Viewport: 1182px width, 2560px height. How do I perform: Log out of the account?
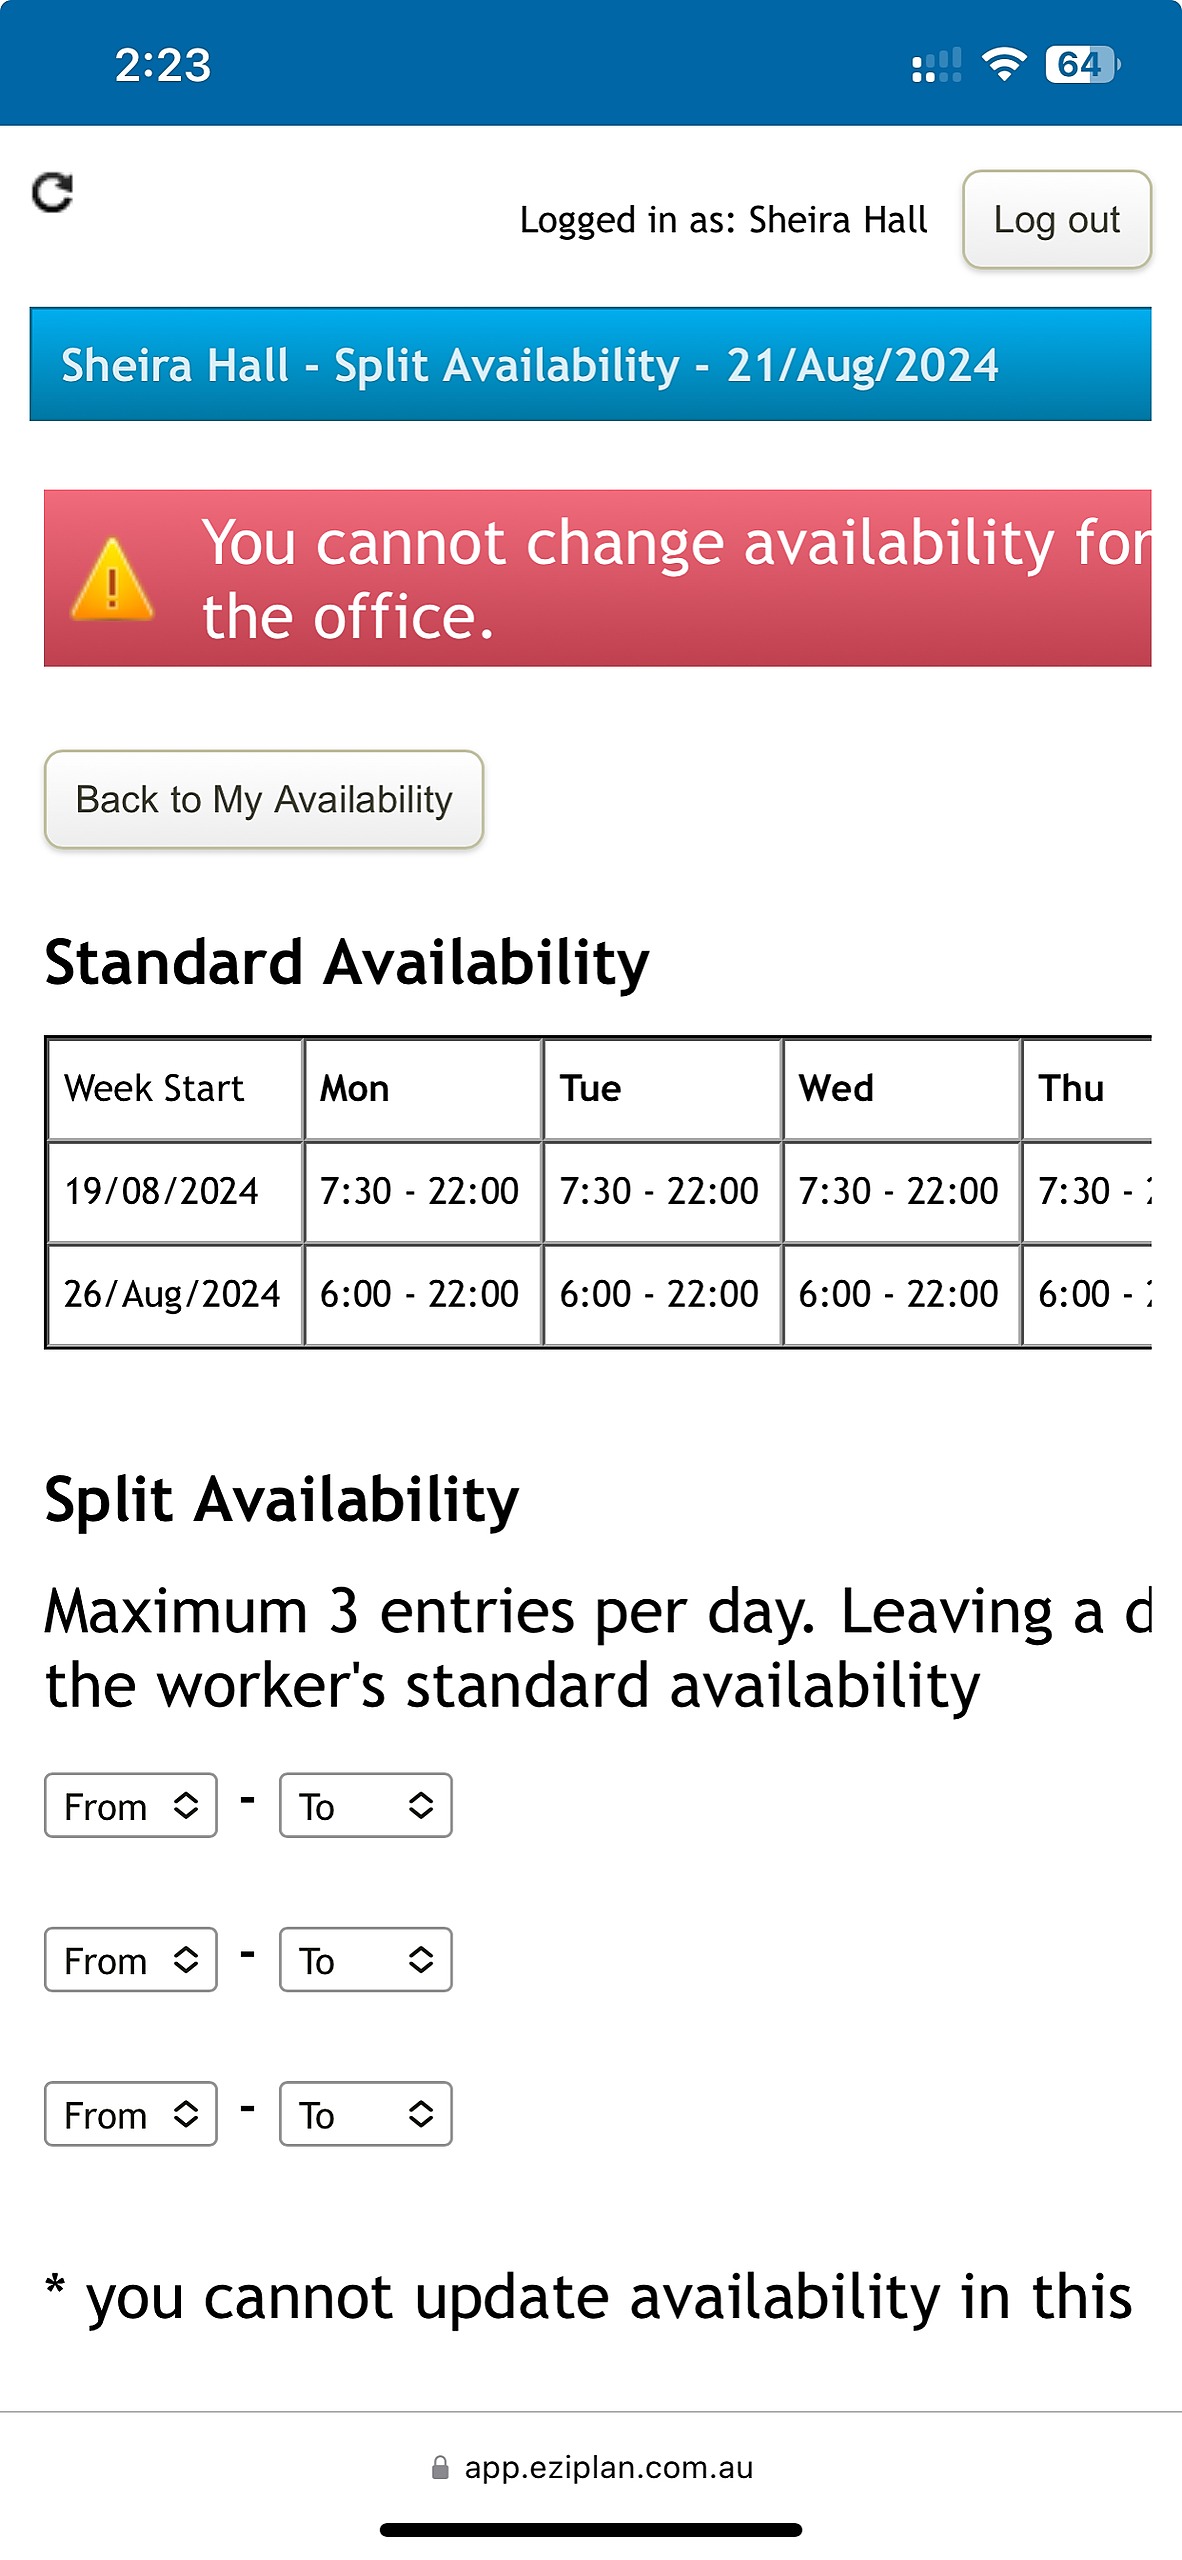1056,220
